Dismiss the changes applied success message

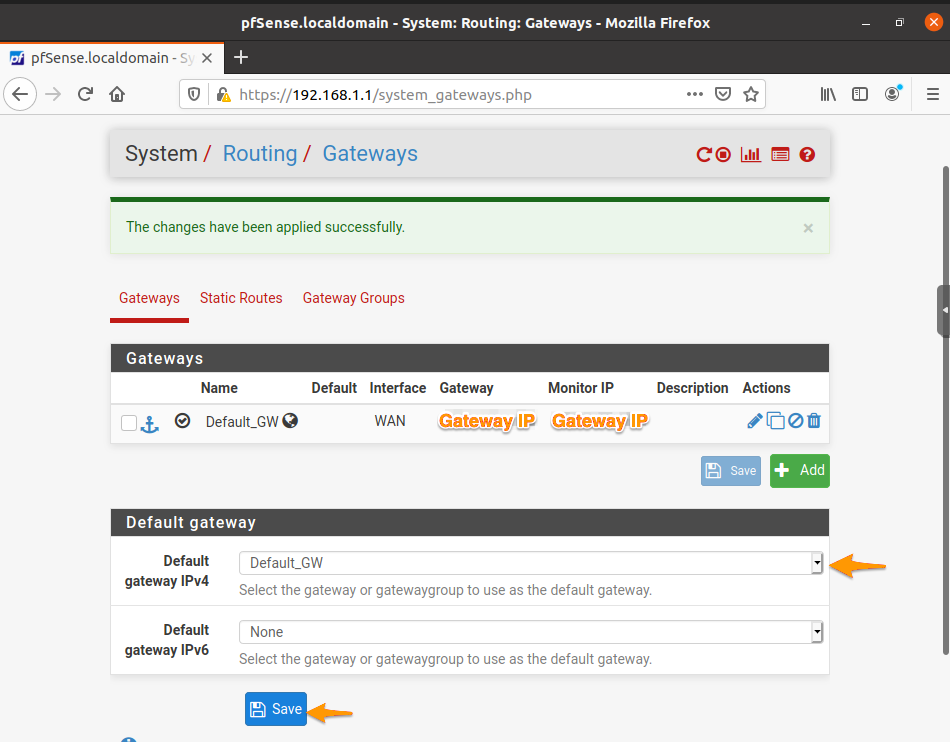[808, 227]
